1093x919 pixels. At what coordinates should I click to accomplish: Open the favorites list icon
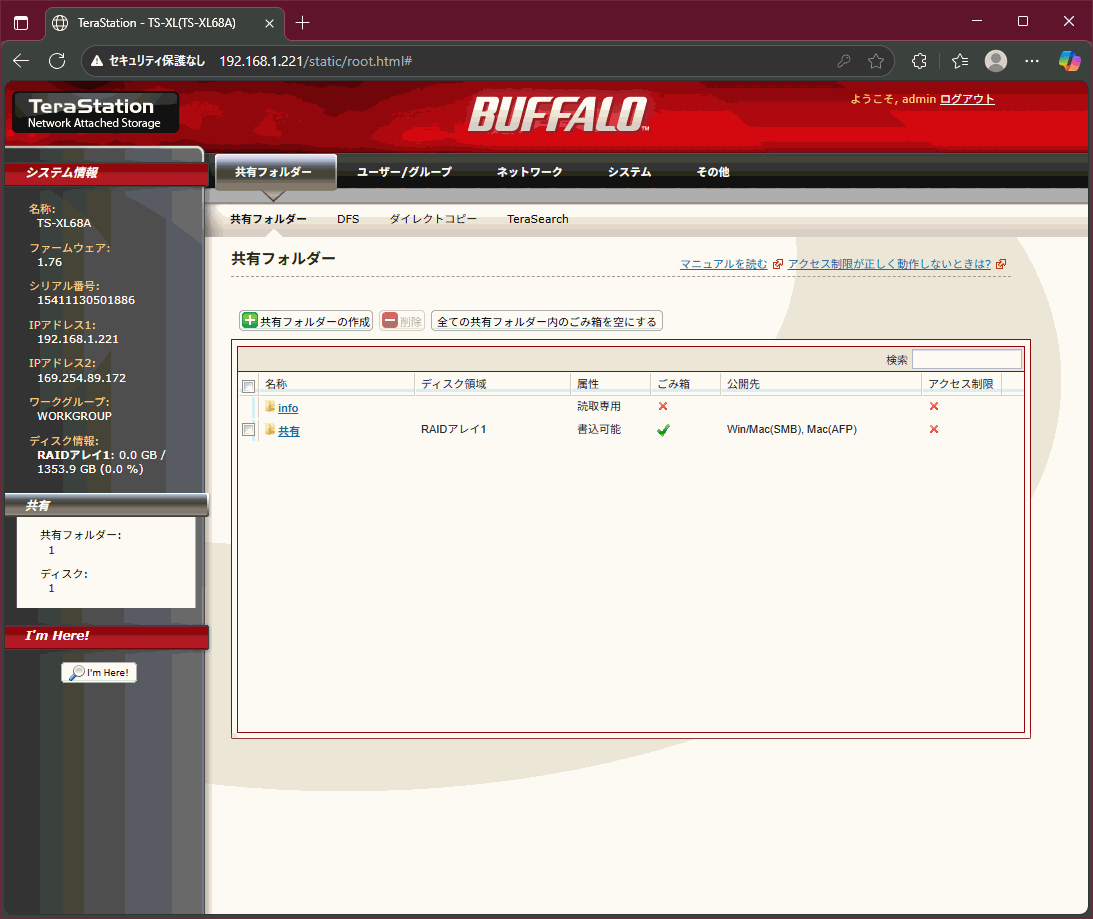pyautogui.click(x=960, y=61)
